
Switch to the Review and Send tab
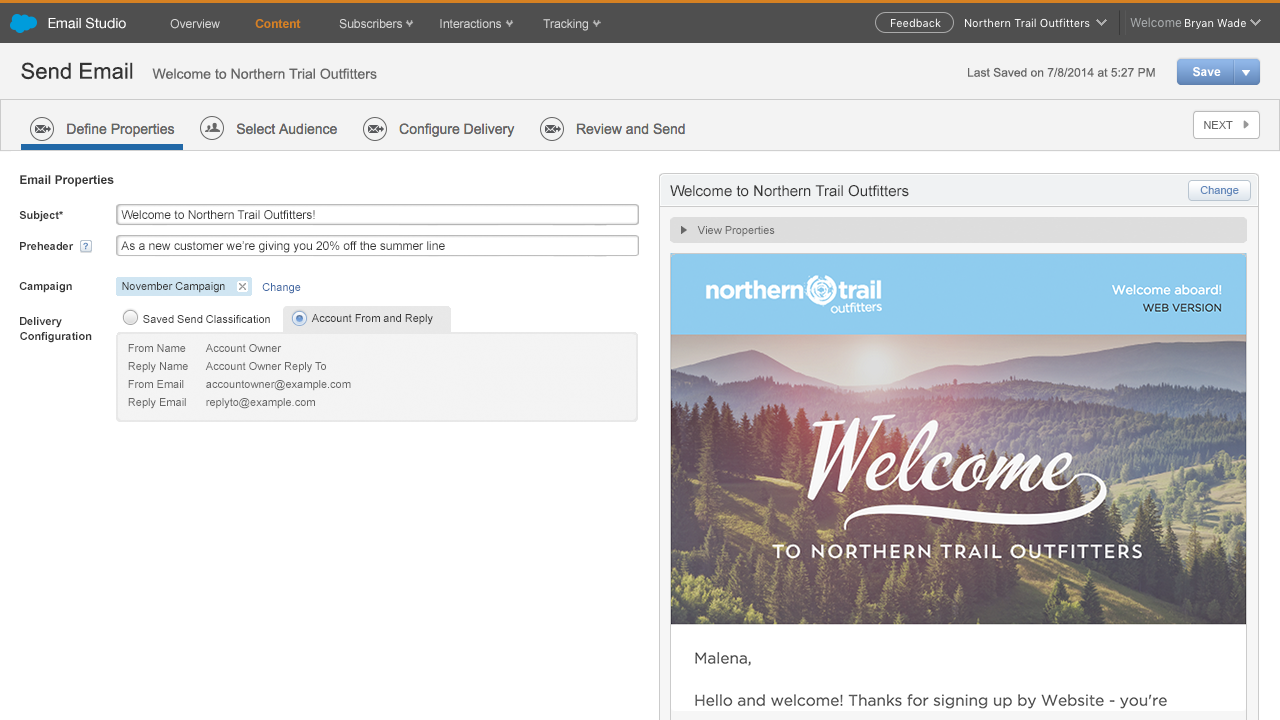(613, 129)
